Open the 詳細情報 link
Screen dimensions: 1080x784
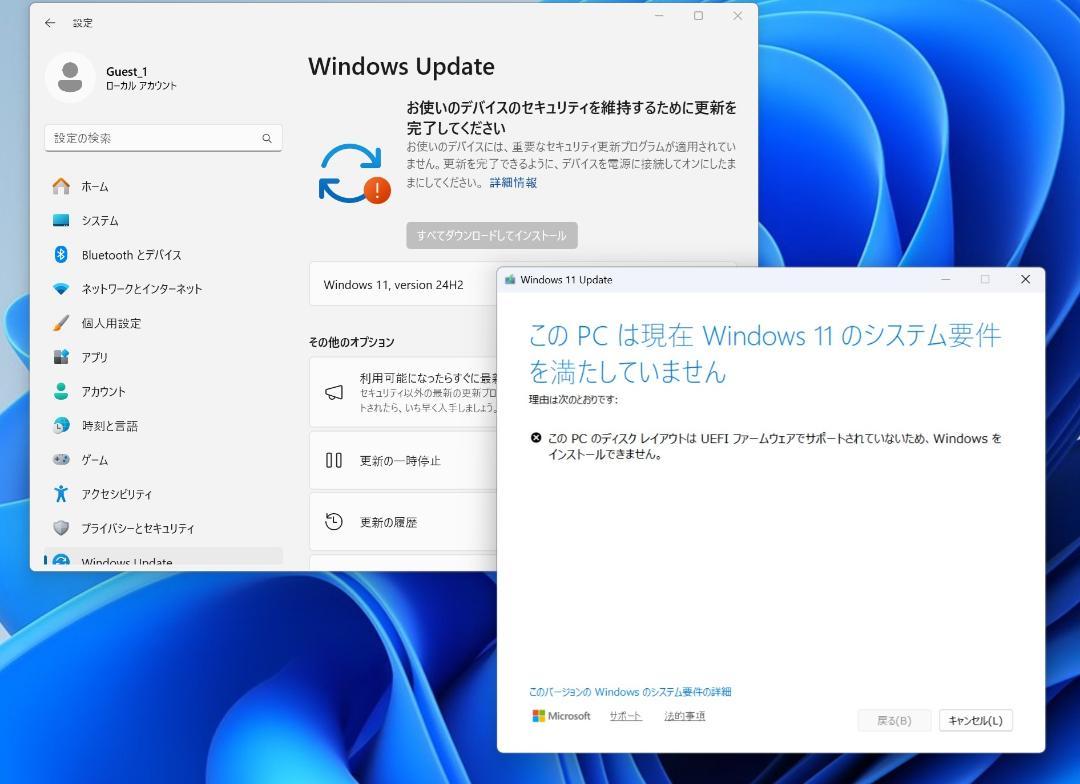(x=513, y=183)
